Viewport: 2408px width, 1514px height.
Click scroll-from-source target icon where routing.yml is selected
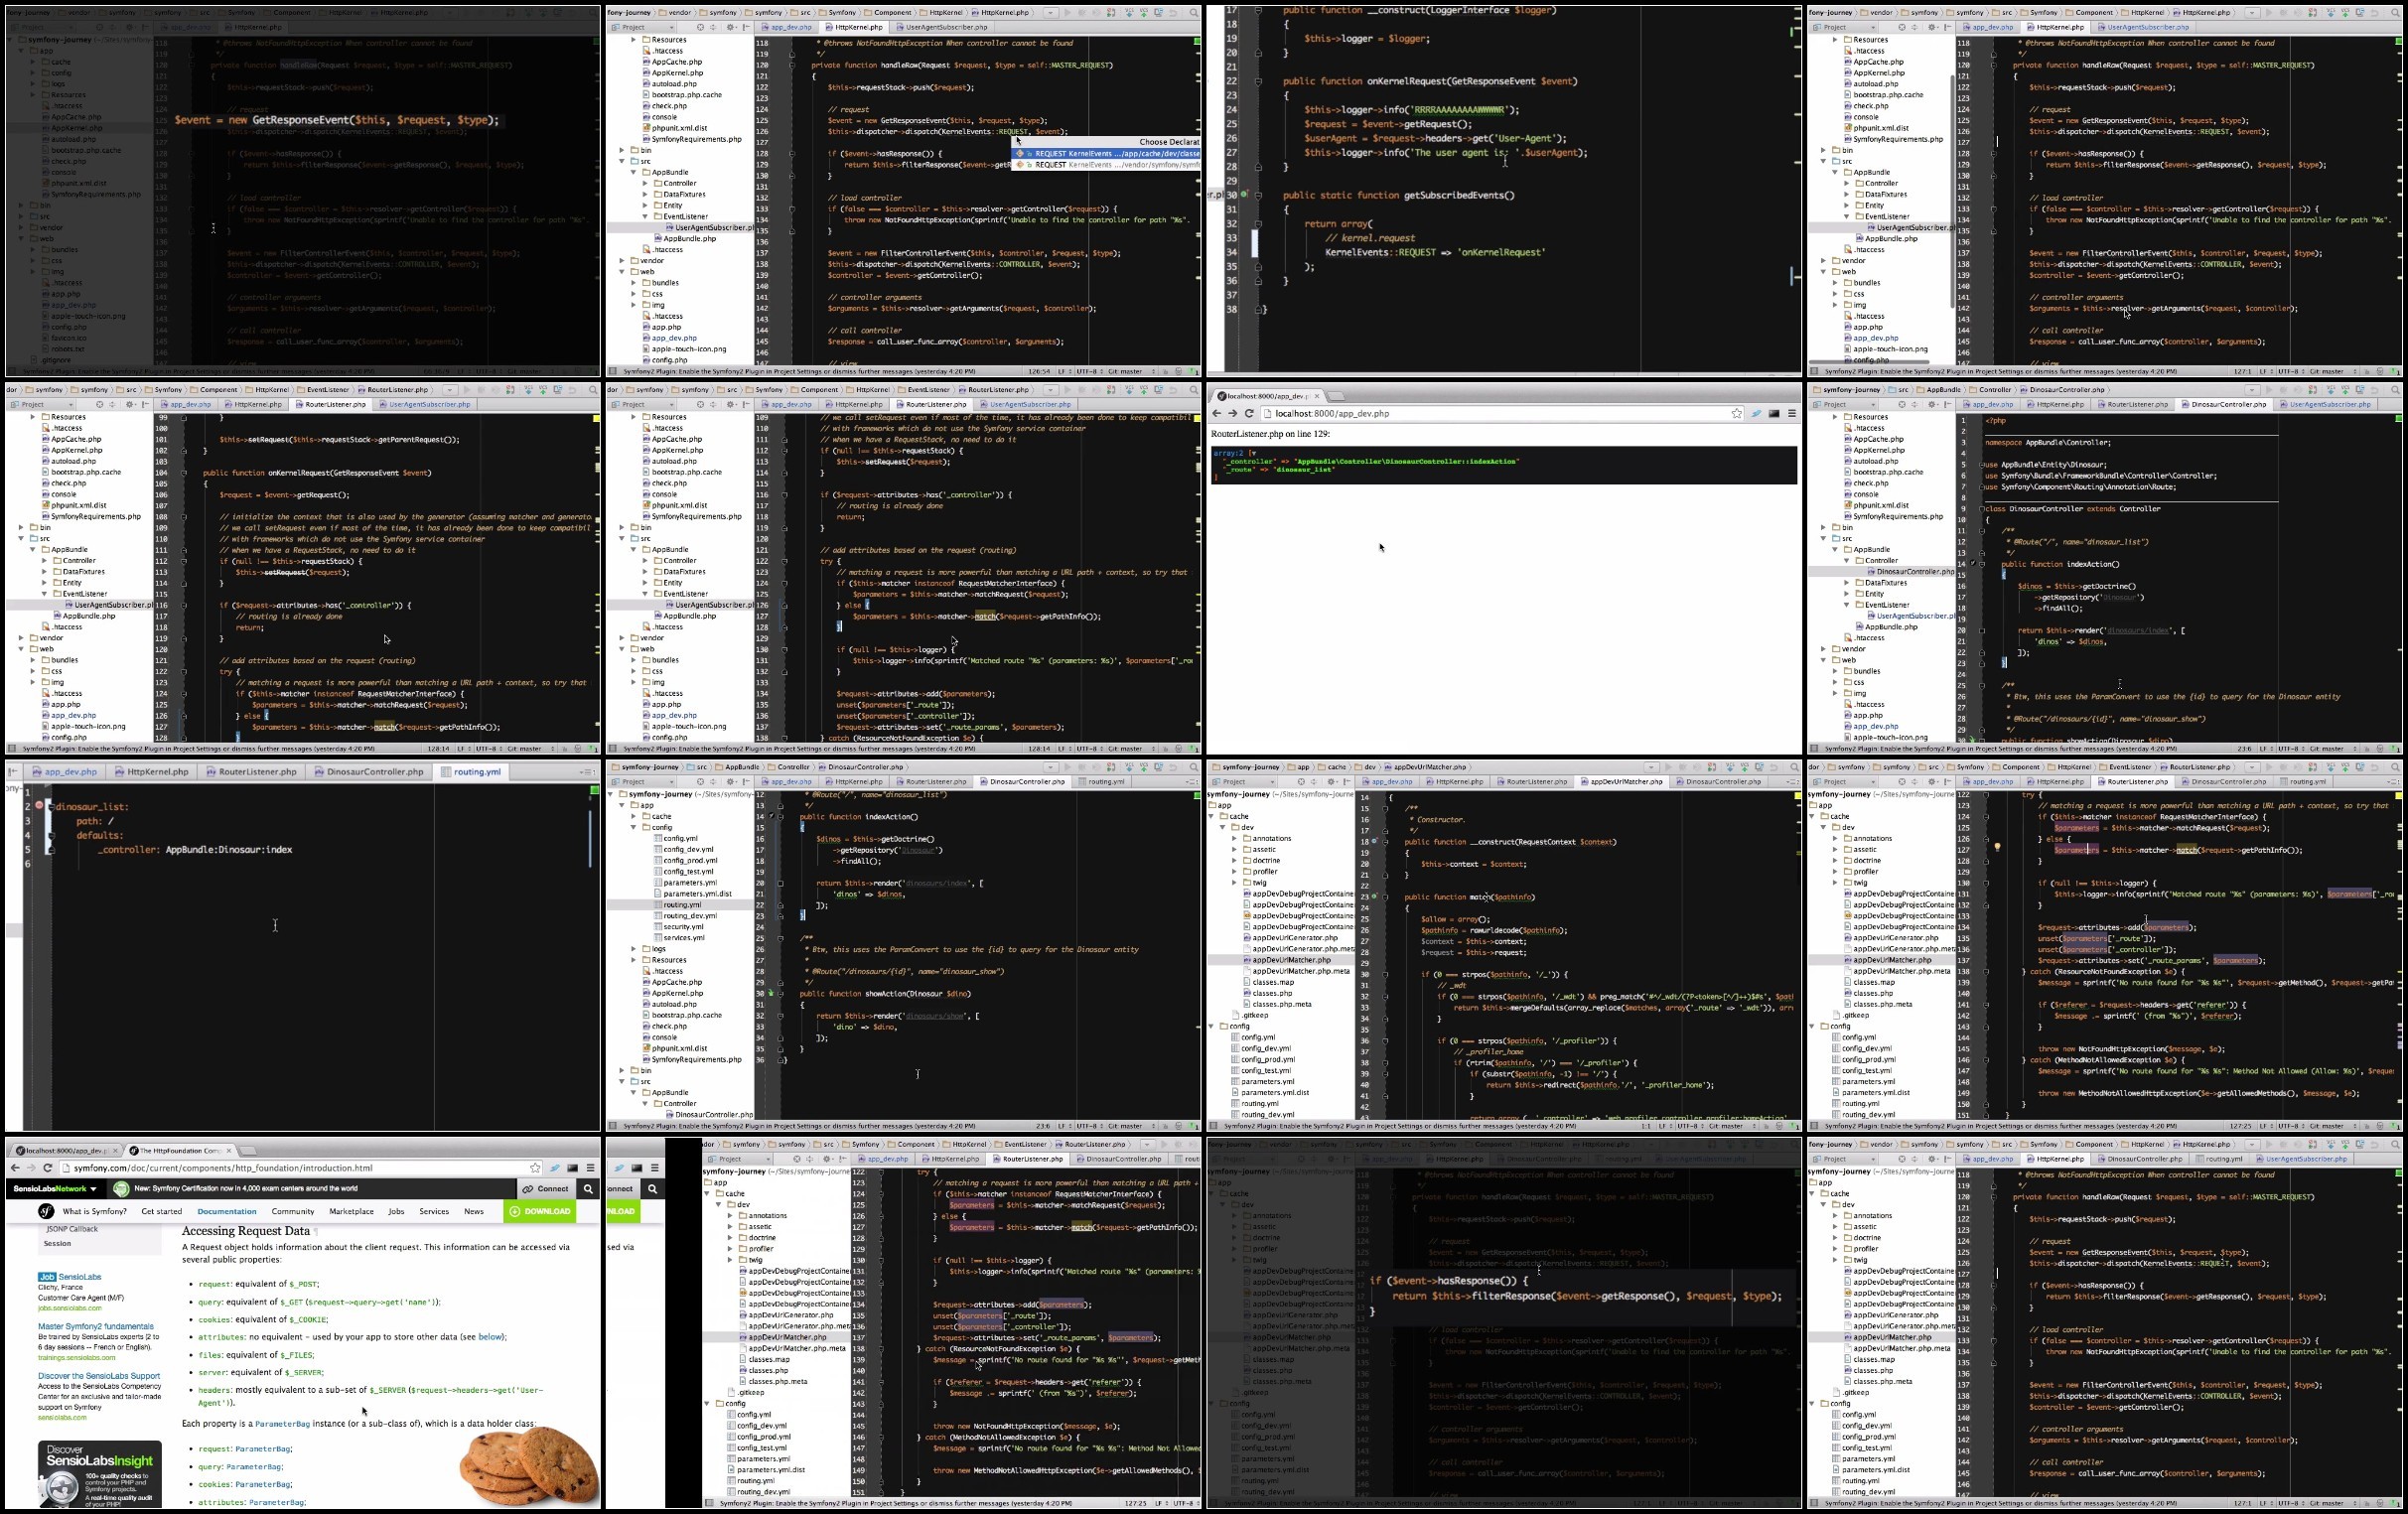(700, 782)
